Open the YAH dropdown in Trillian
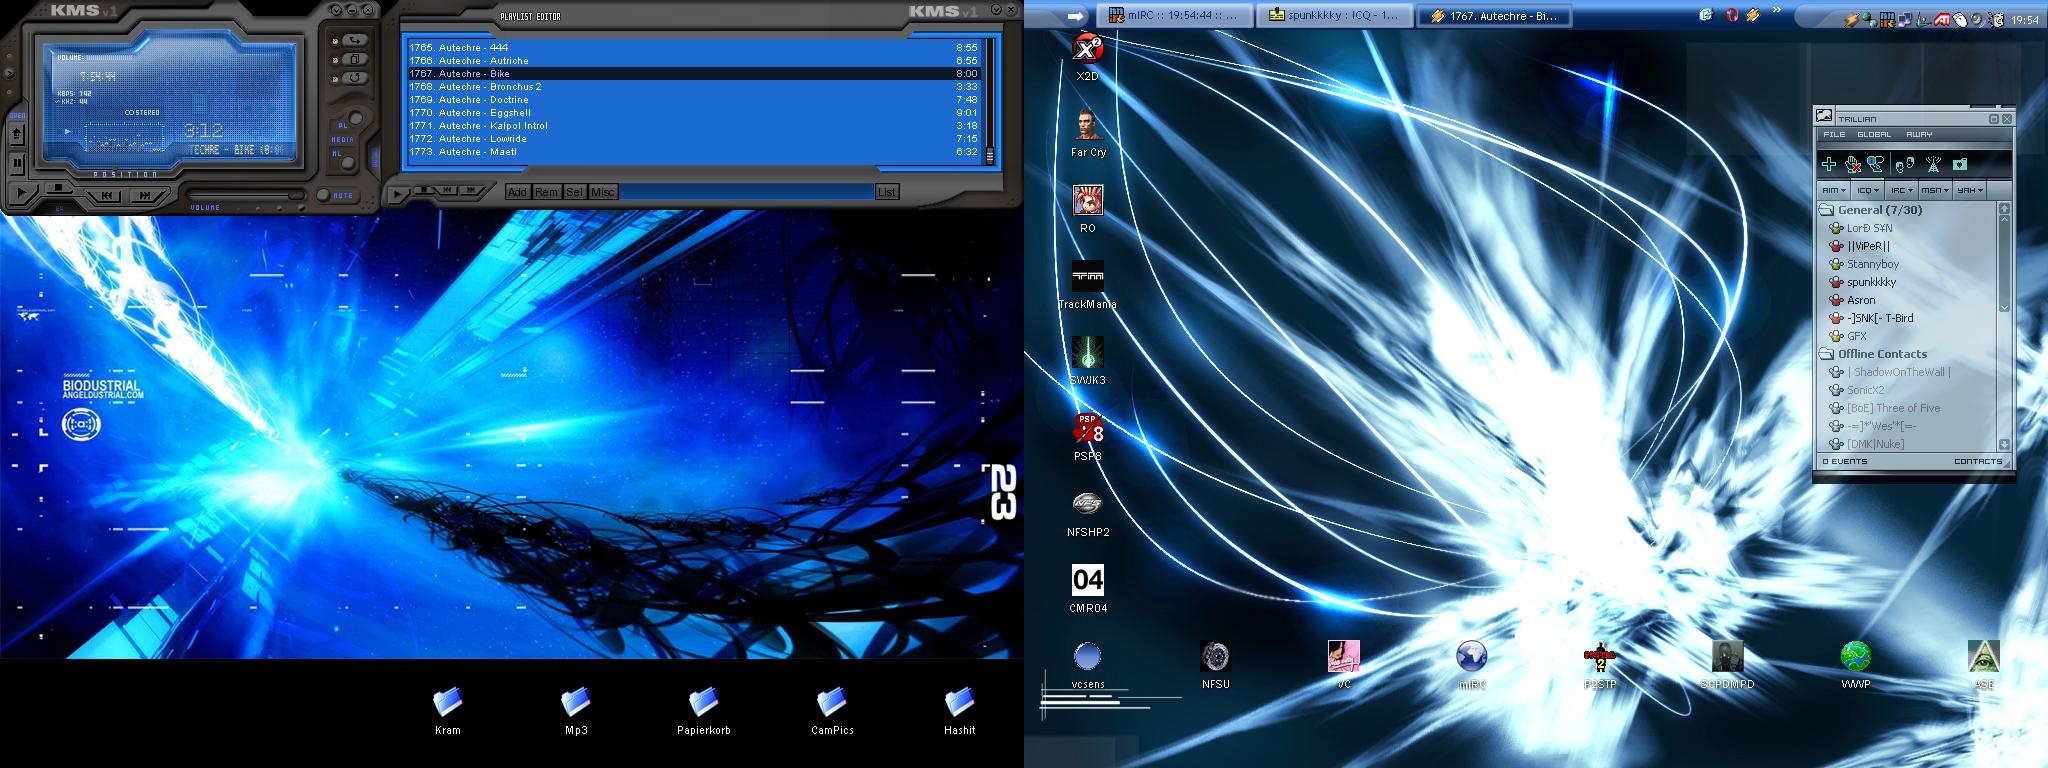The image size is (2048, 768). 1969,190
